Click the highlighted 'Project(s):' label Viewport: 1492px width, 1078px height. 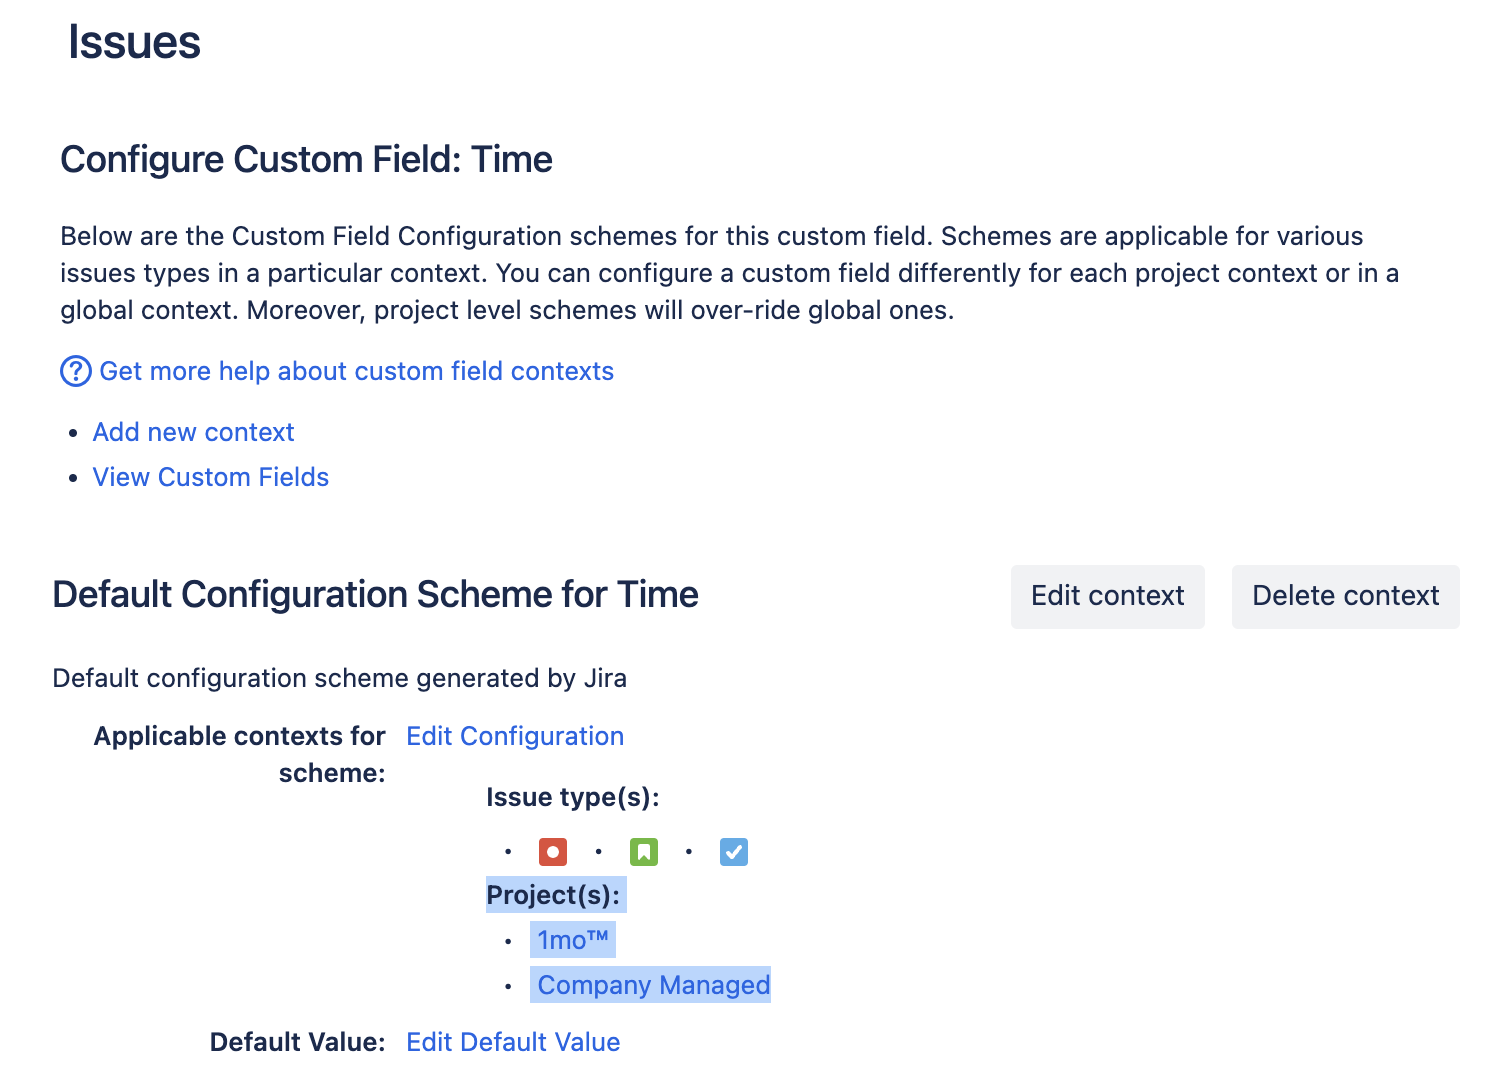click(553, 895)
